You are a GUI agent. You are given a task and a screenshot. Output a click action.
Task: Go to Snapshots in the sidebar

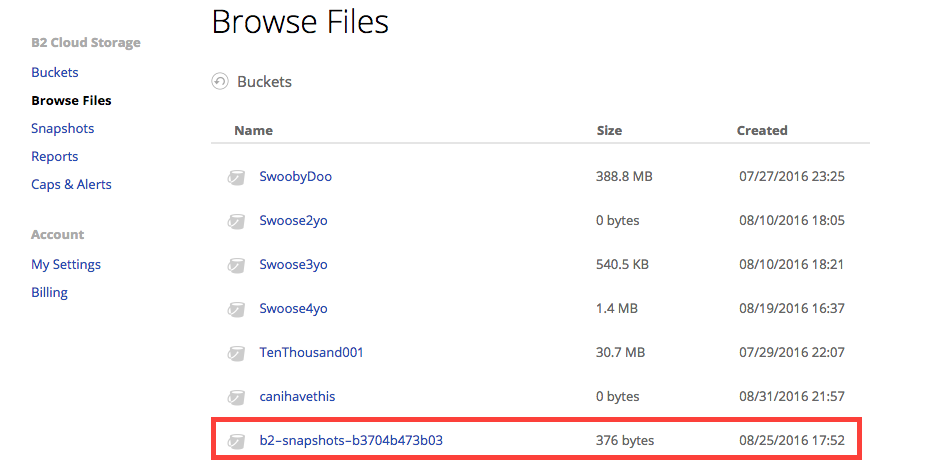click(63, 128)
